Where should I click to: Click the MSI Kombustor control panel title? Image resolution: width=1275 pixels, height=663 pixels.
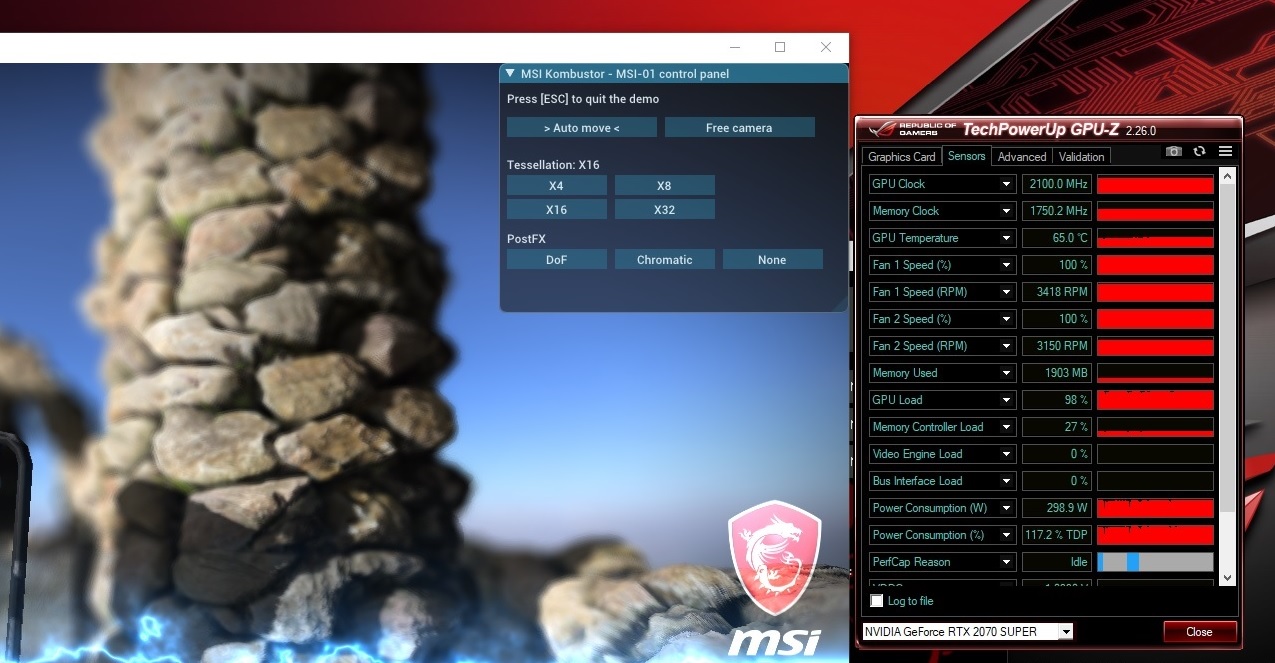625,74
